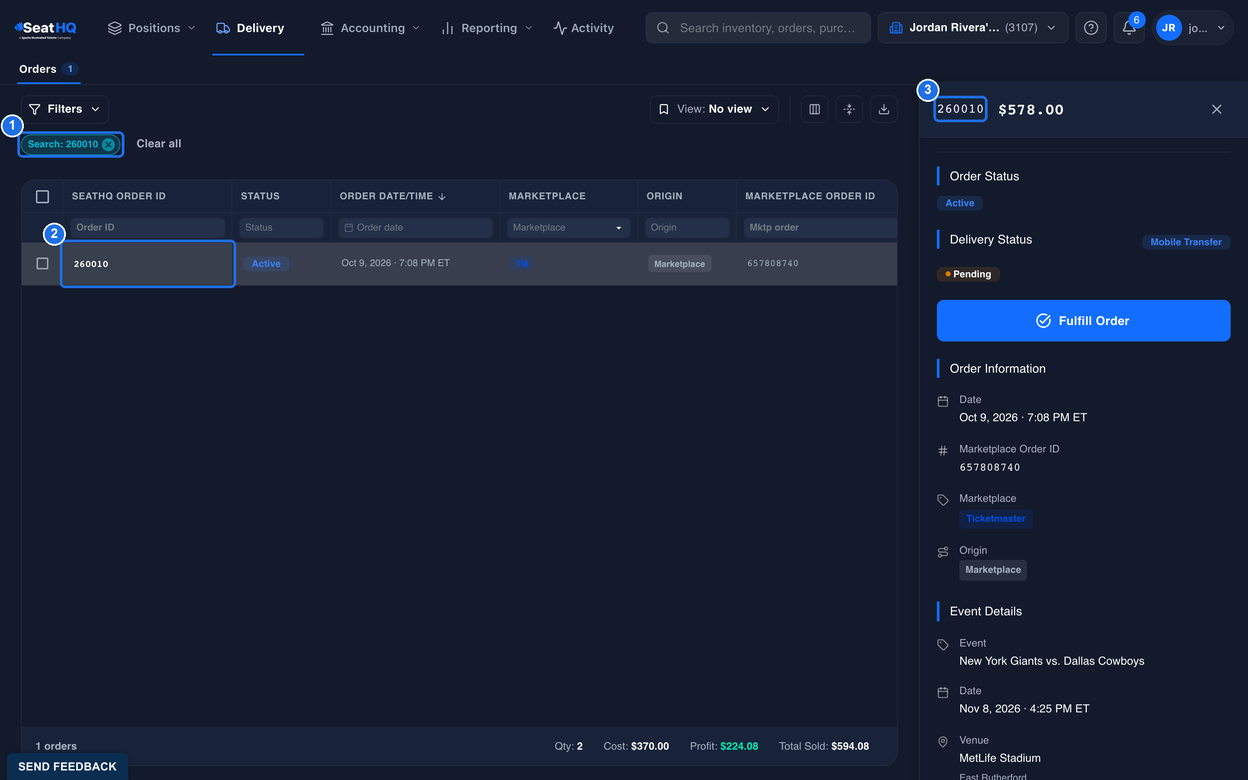Sort by Order Date/Time column
The image size is (1248, 780).
click(x=393, y=196)
